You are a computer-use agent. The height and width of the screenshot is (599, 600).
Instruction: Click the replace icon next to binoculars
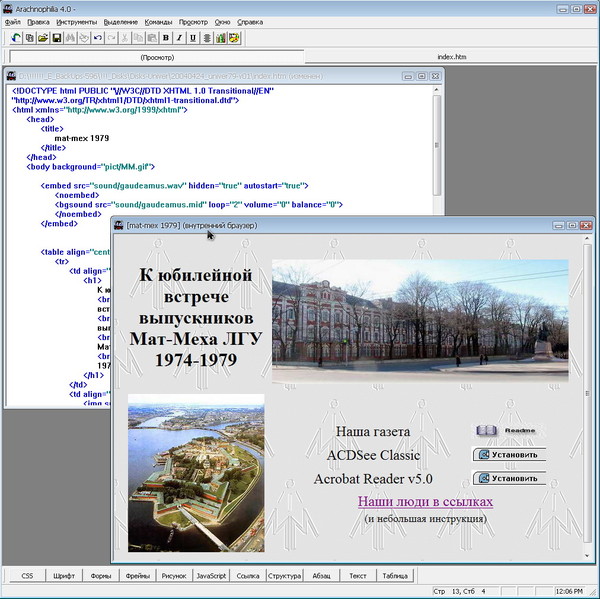pyautogui.click(x=84, y=38)
